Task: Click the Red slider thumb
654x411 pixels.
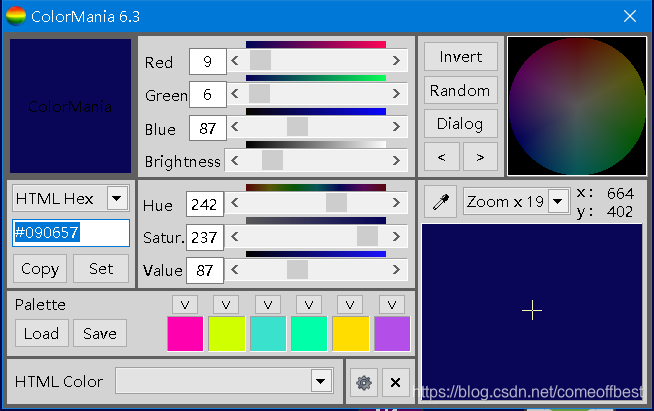Action: (x=260, y=61)
